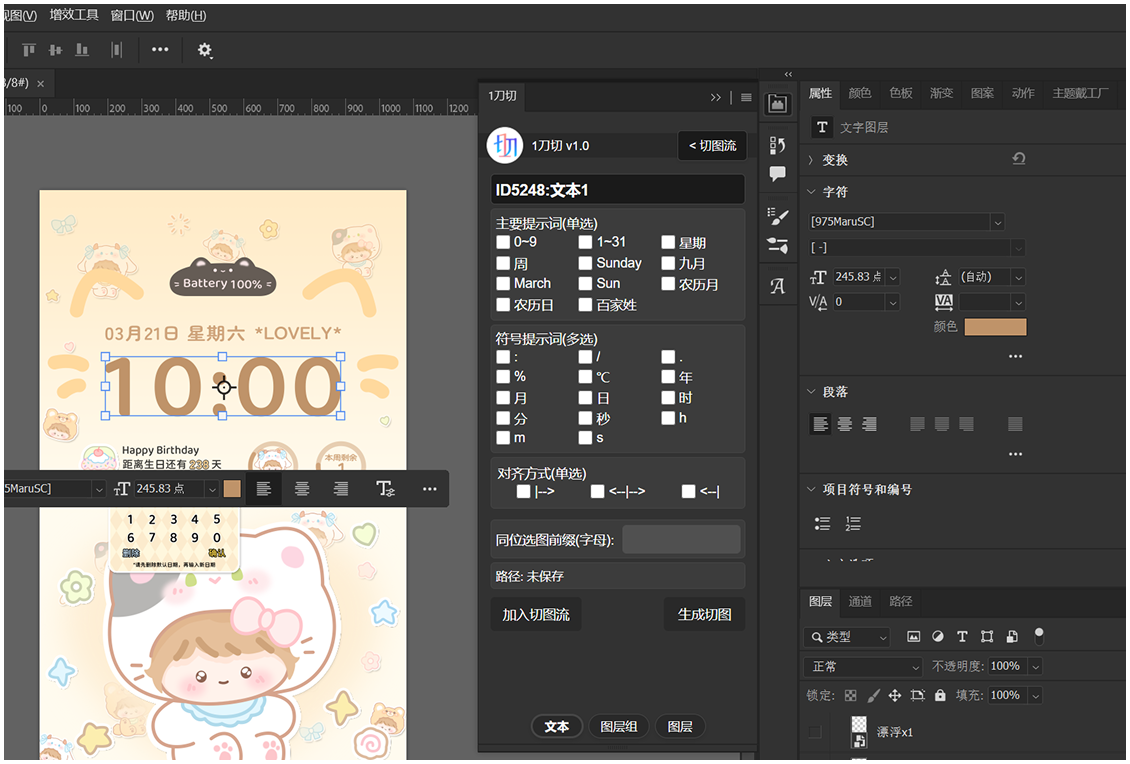The width and height of the screenshot is (1130, 764).
Task: Select the brush settings icon in the sidebar
Action: click(778, 245)
